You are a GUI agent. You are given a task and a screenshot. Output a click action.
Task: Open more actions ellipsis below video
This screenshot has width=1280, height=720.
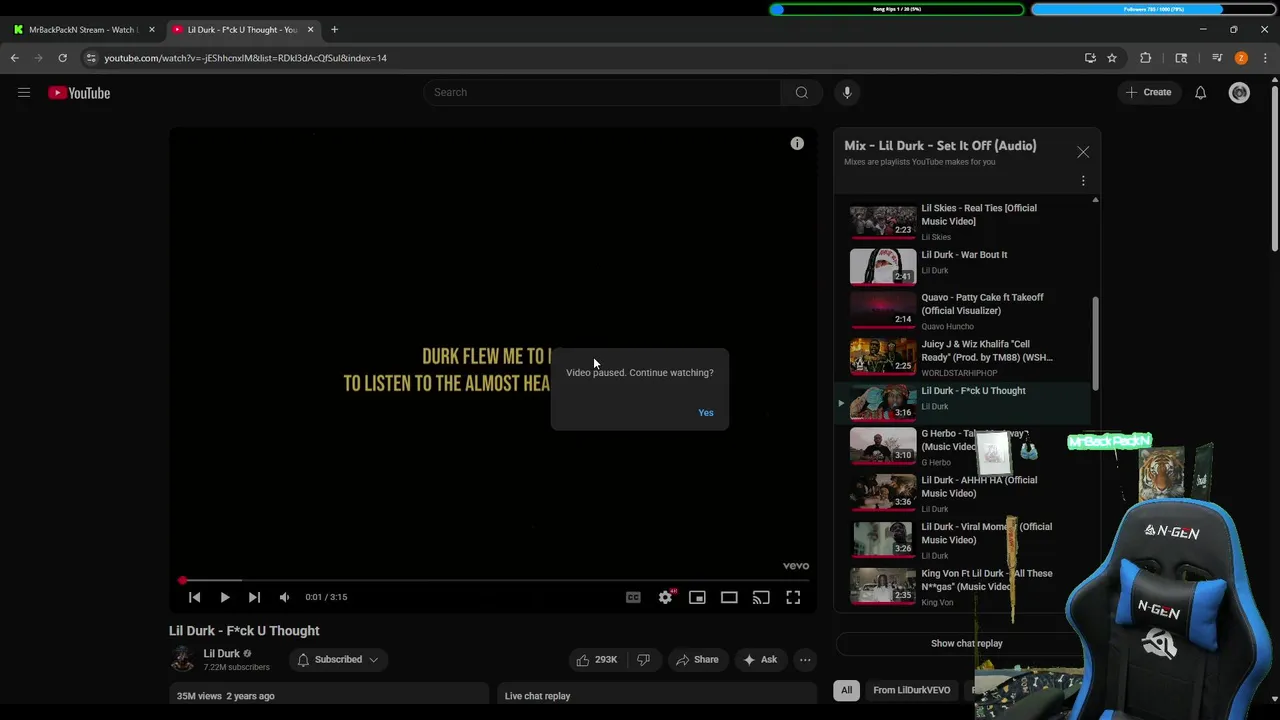point(805,660)
